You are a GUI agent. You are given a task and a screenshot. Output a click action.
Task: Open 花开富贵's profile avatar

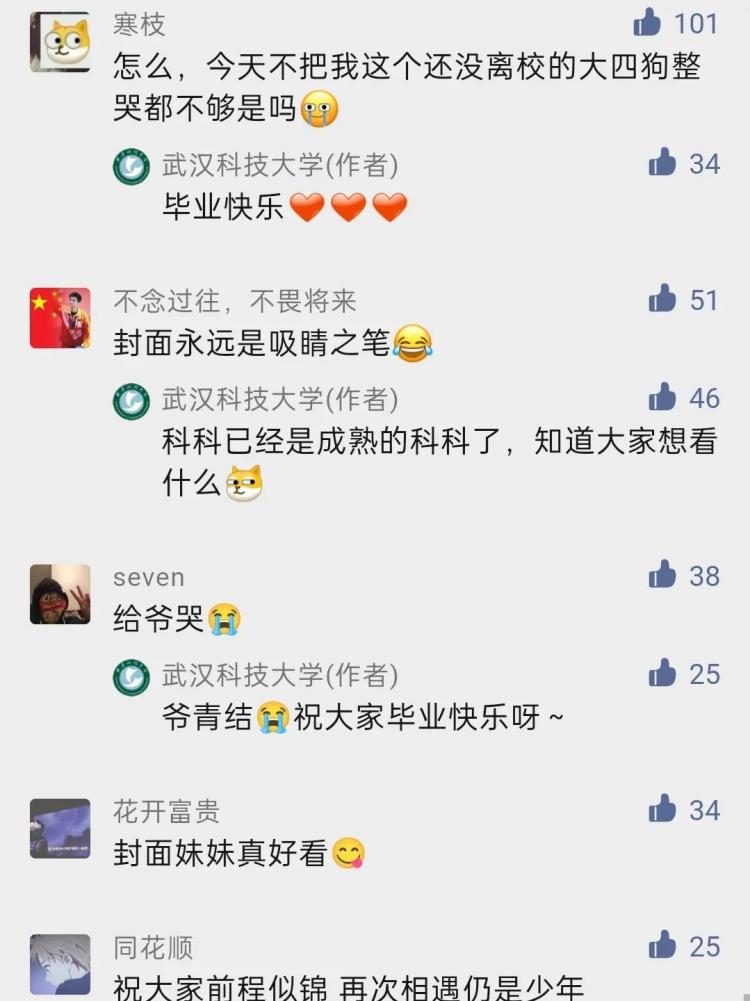click(60, 829)
